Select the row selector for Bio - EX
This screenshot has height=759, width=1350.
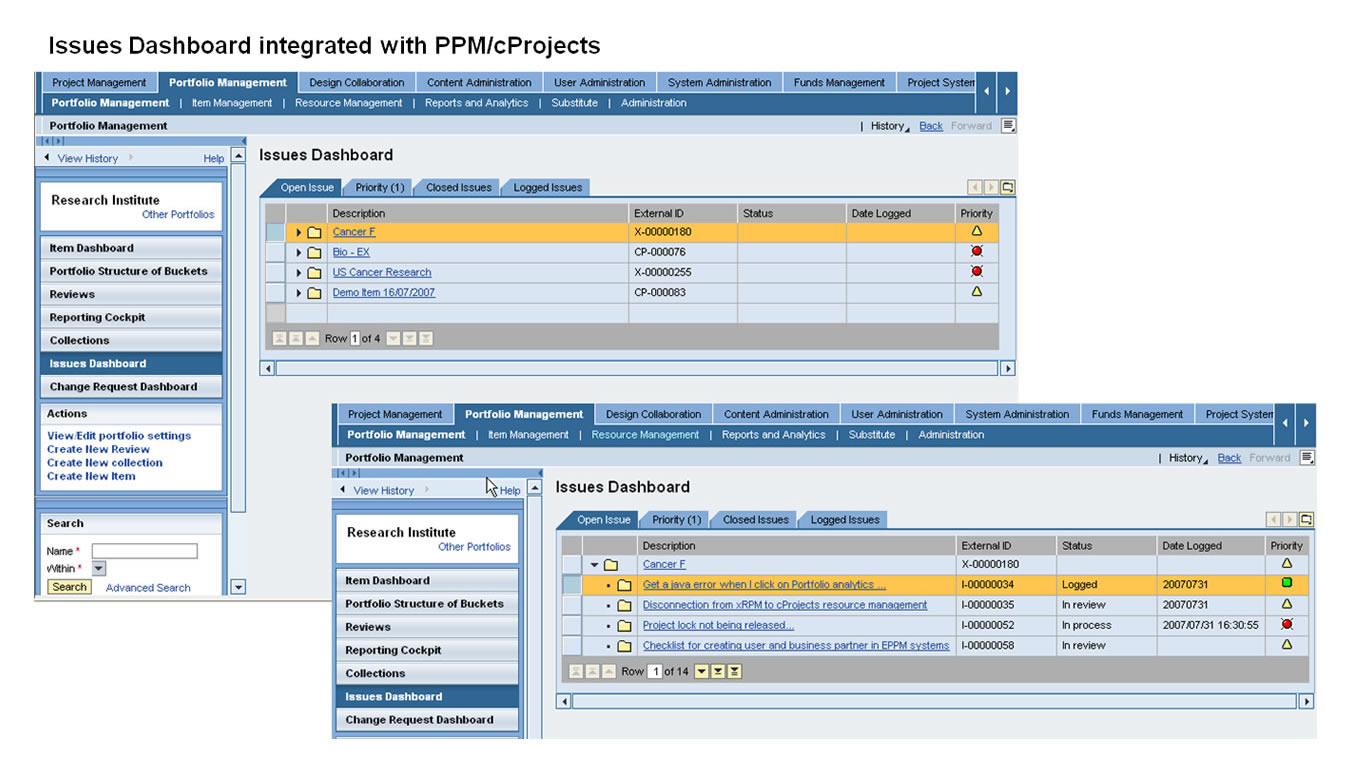(x=275, y=252)
